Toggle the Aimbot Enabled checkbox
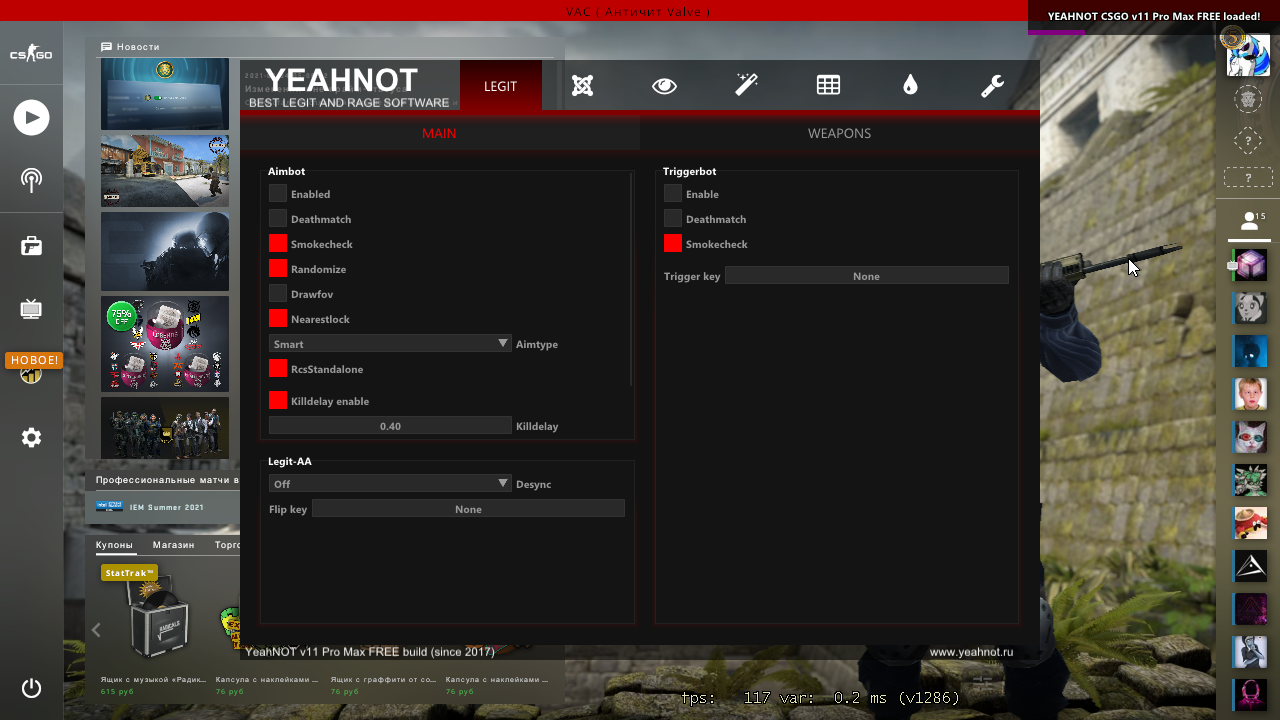 pos(278,194)
